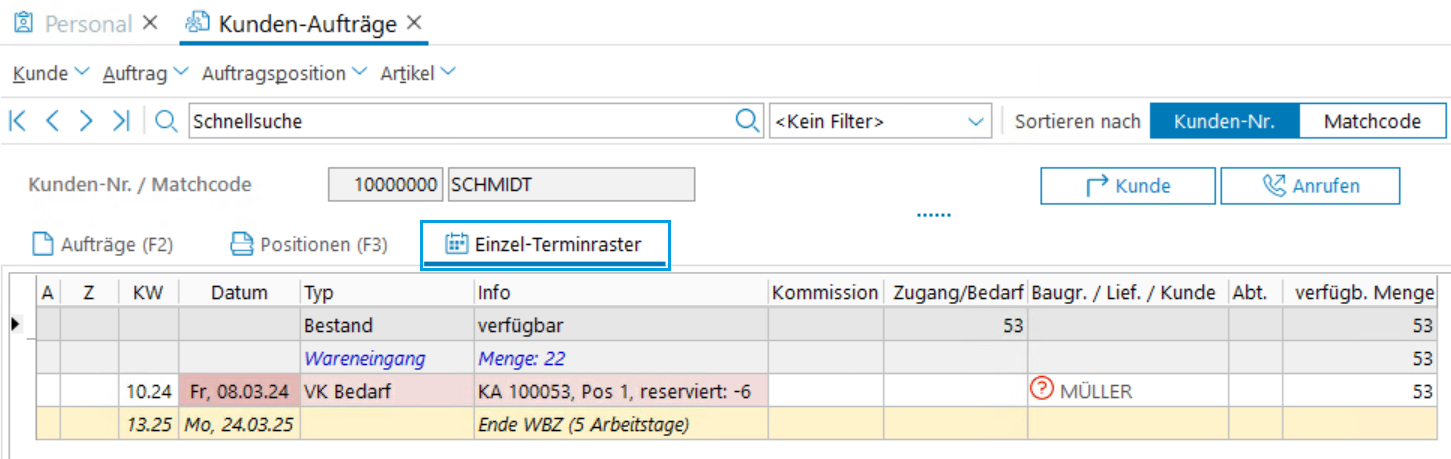1451x459 pixels.
Task: Jump to first customer record
Action: tap(17, 121)
